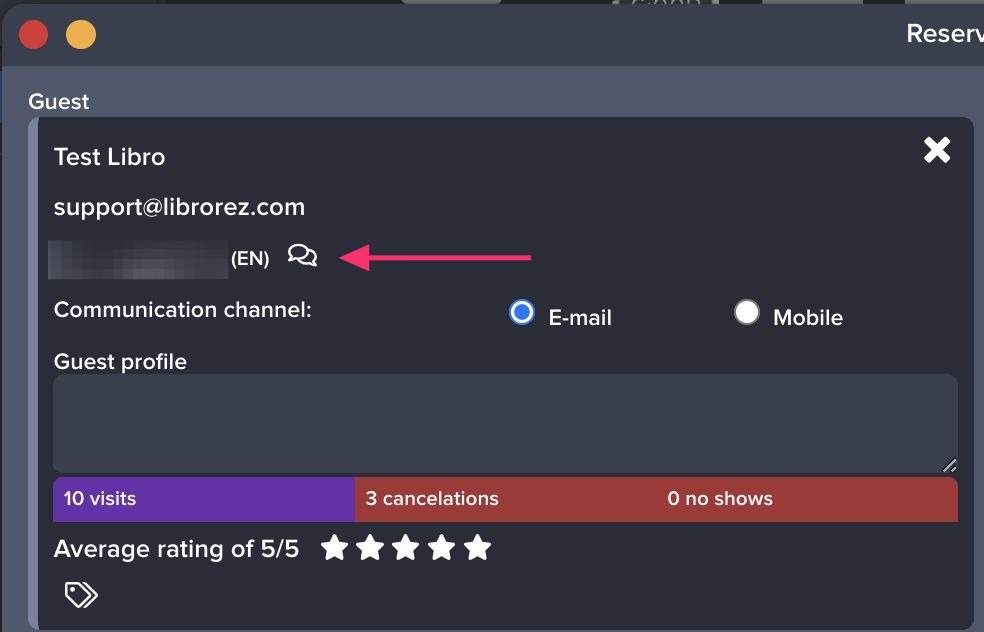Viewport: 984px width, 632px height.
Task: Minimize the window using the yellow button
Action: click(81, 35)
